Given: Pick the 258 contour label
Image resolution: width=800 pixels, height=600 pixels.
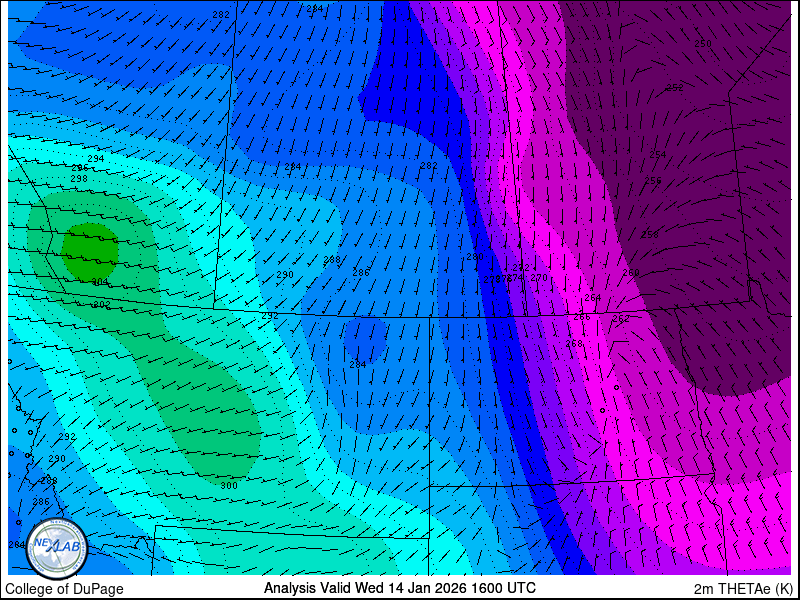Looking at the screenshot, I should click(649, 235).
